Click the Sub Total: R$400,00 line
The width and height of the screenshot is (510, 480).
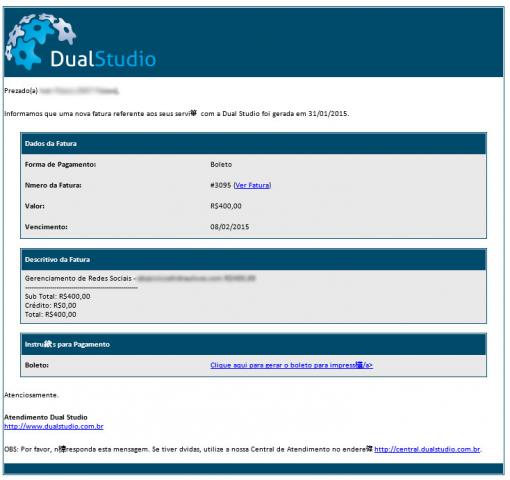coord(57,297)
